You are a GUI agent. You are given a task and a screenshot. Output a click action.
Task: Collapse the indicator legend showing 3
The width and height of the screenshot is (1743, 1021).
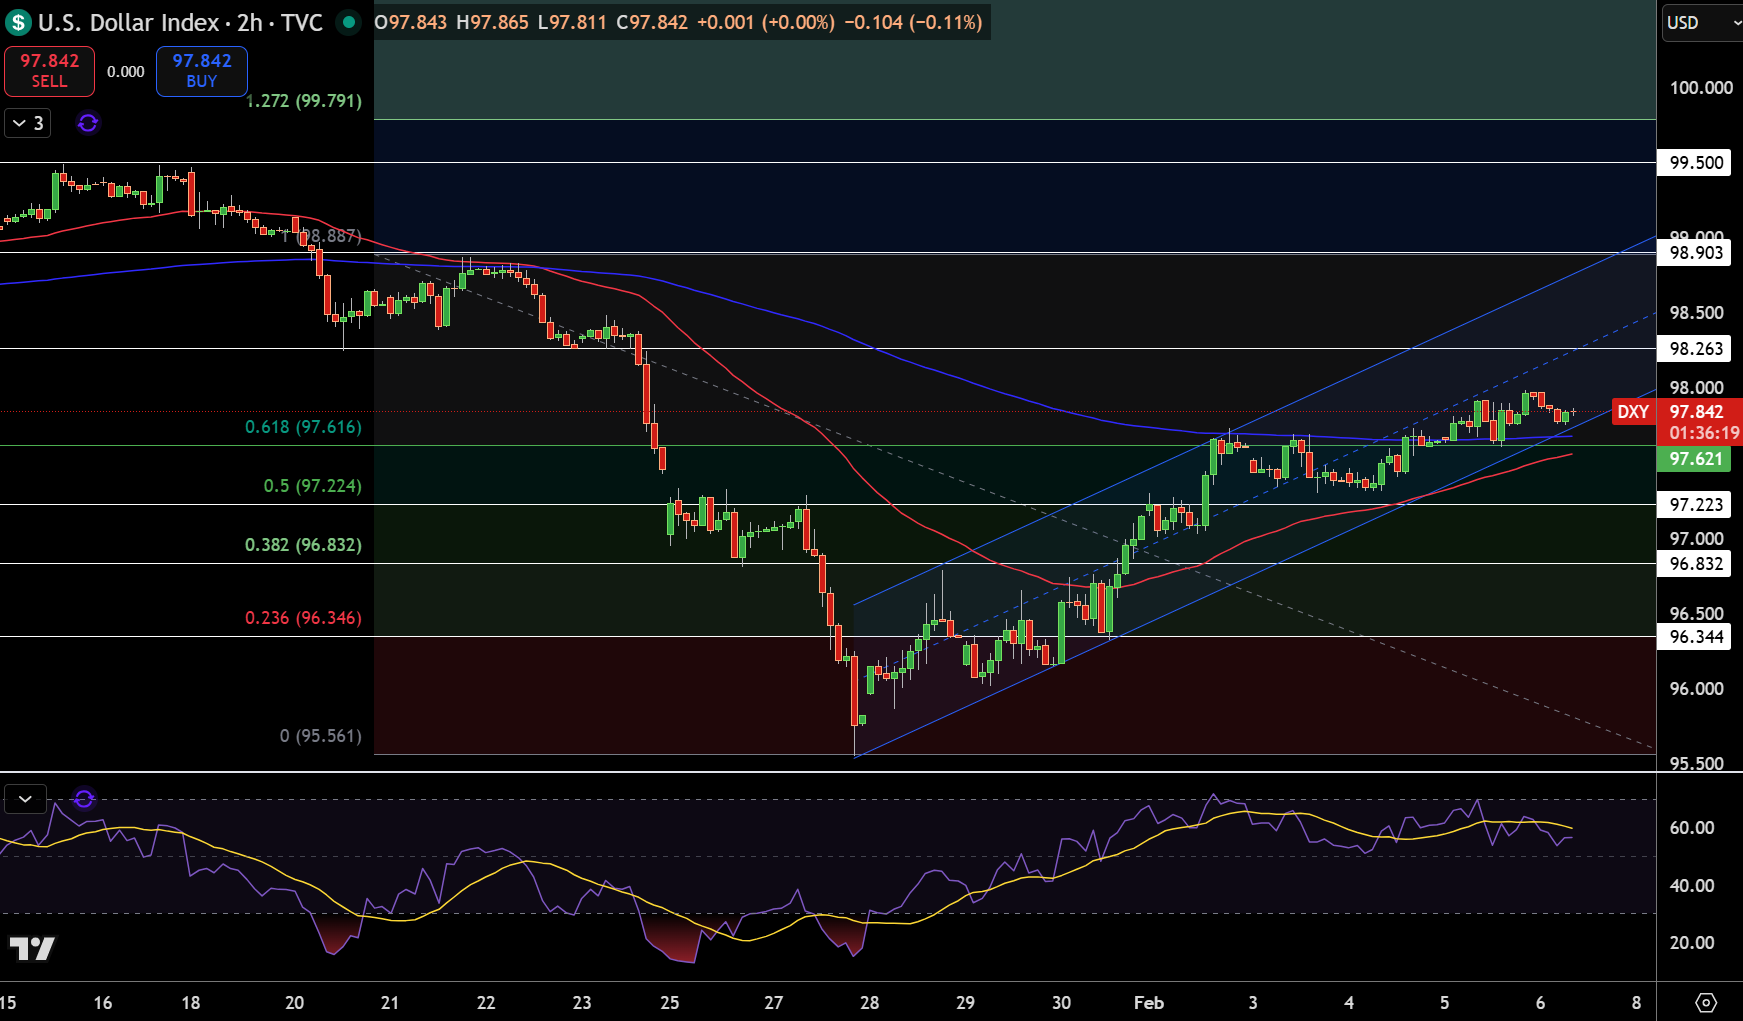pyautogui.click(x=27, y=123)
